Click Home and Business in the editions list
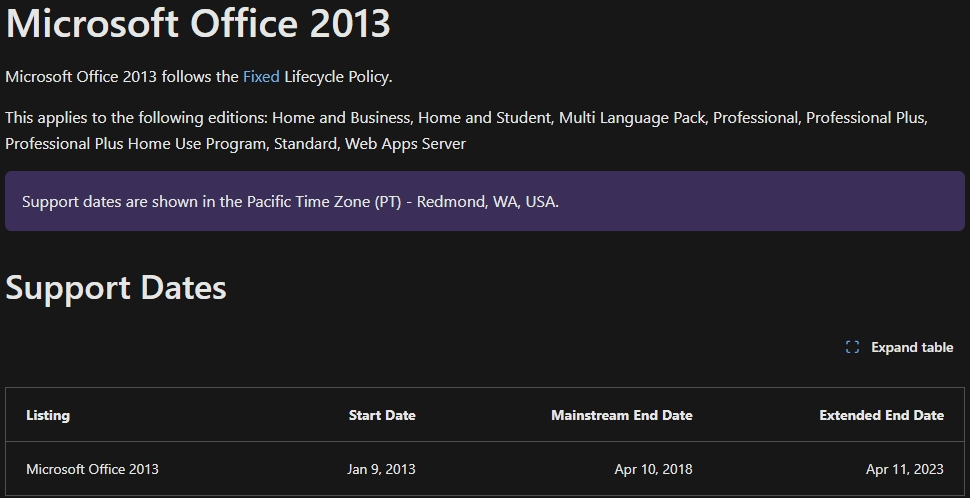This screenshot has height=498, width=970. tap(339, 118)
